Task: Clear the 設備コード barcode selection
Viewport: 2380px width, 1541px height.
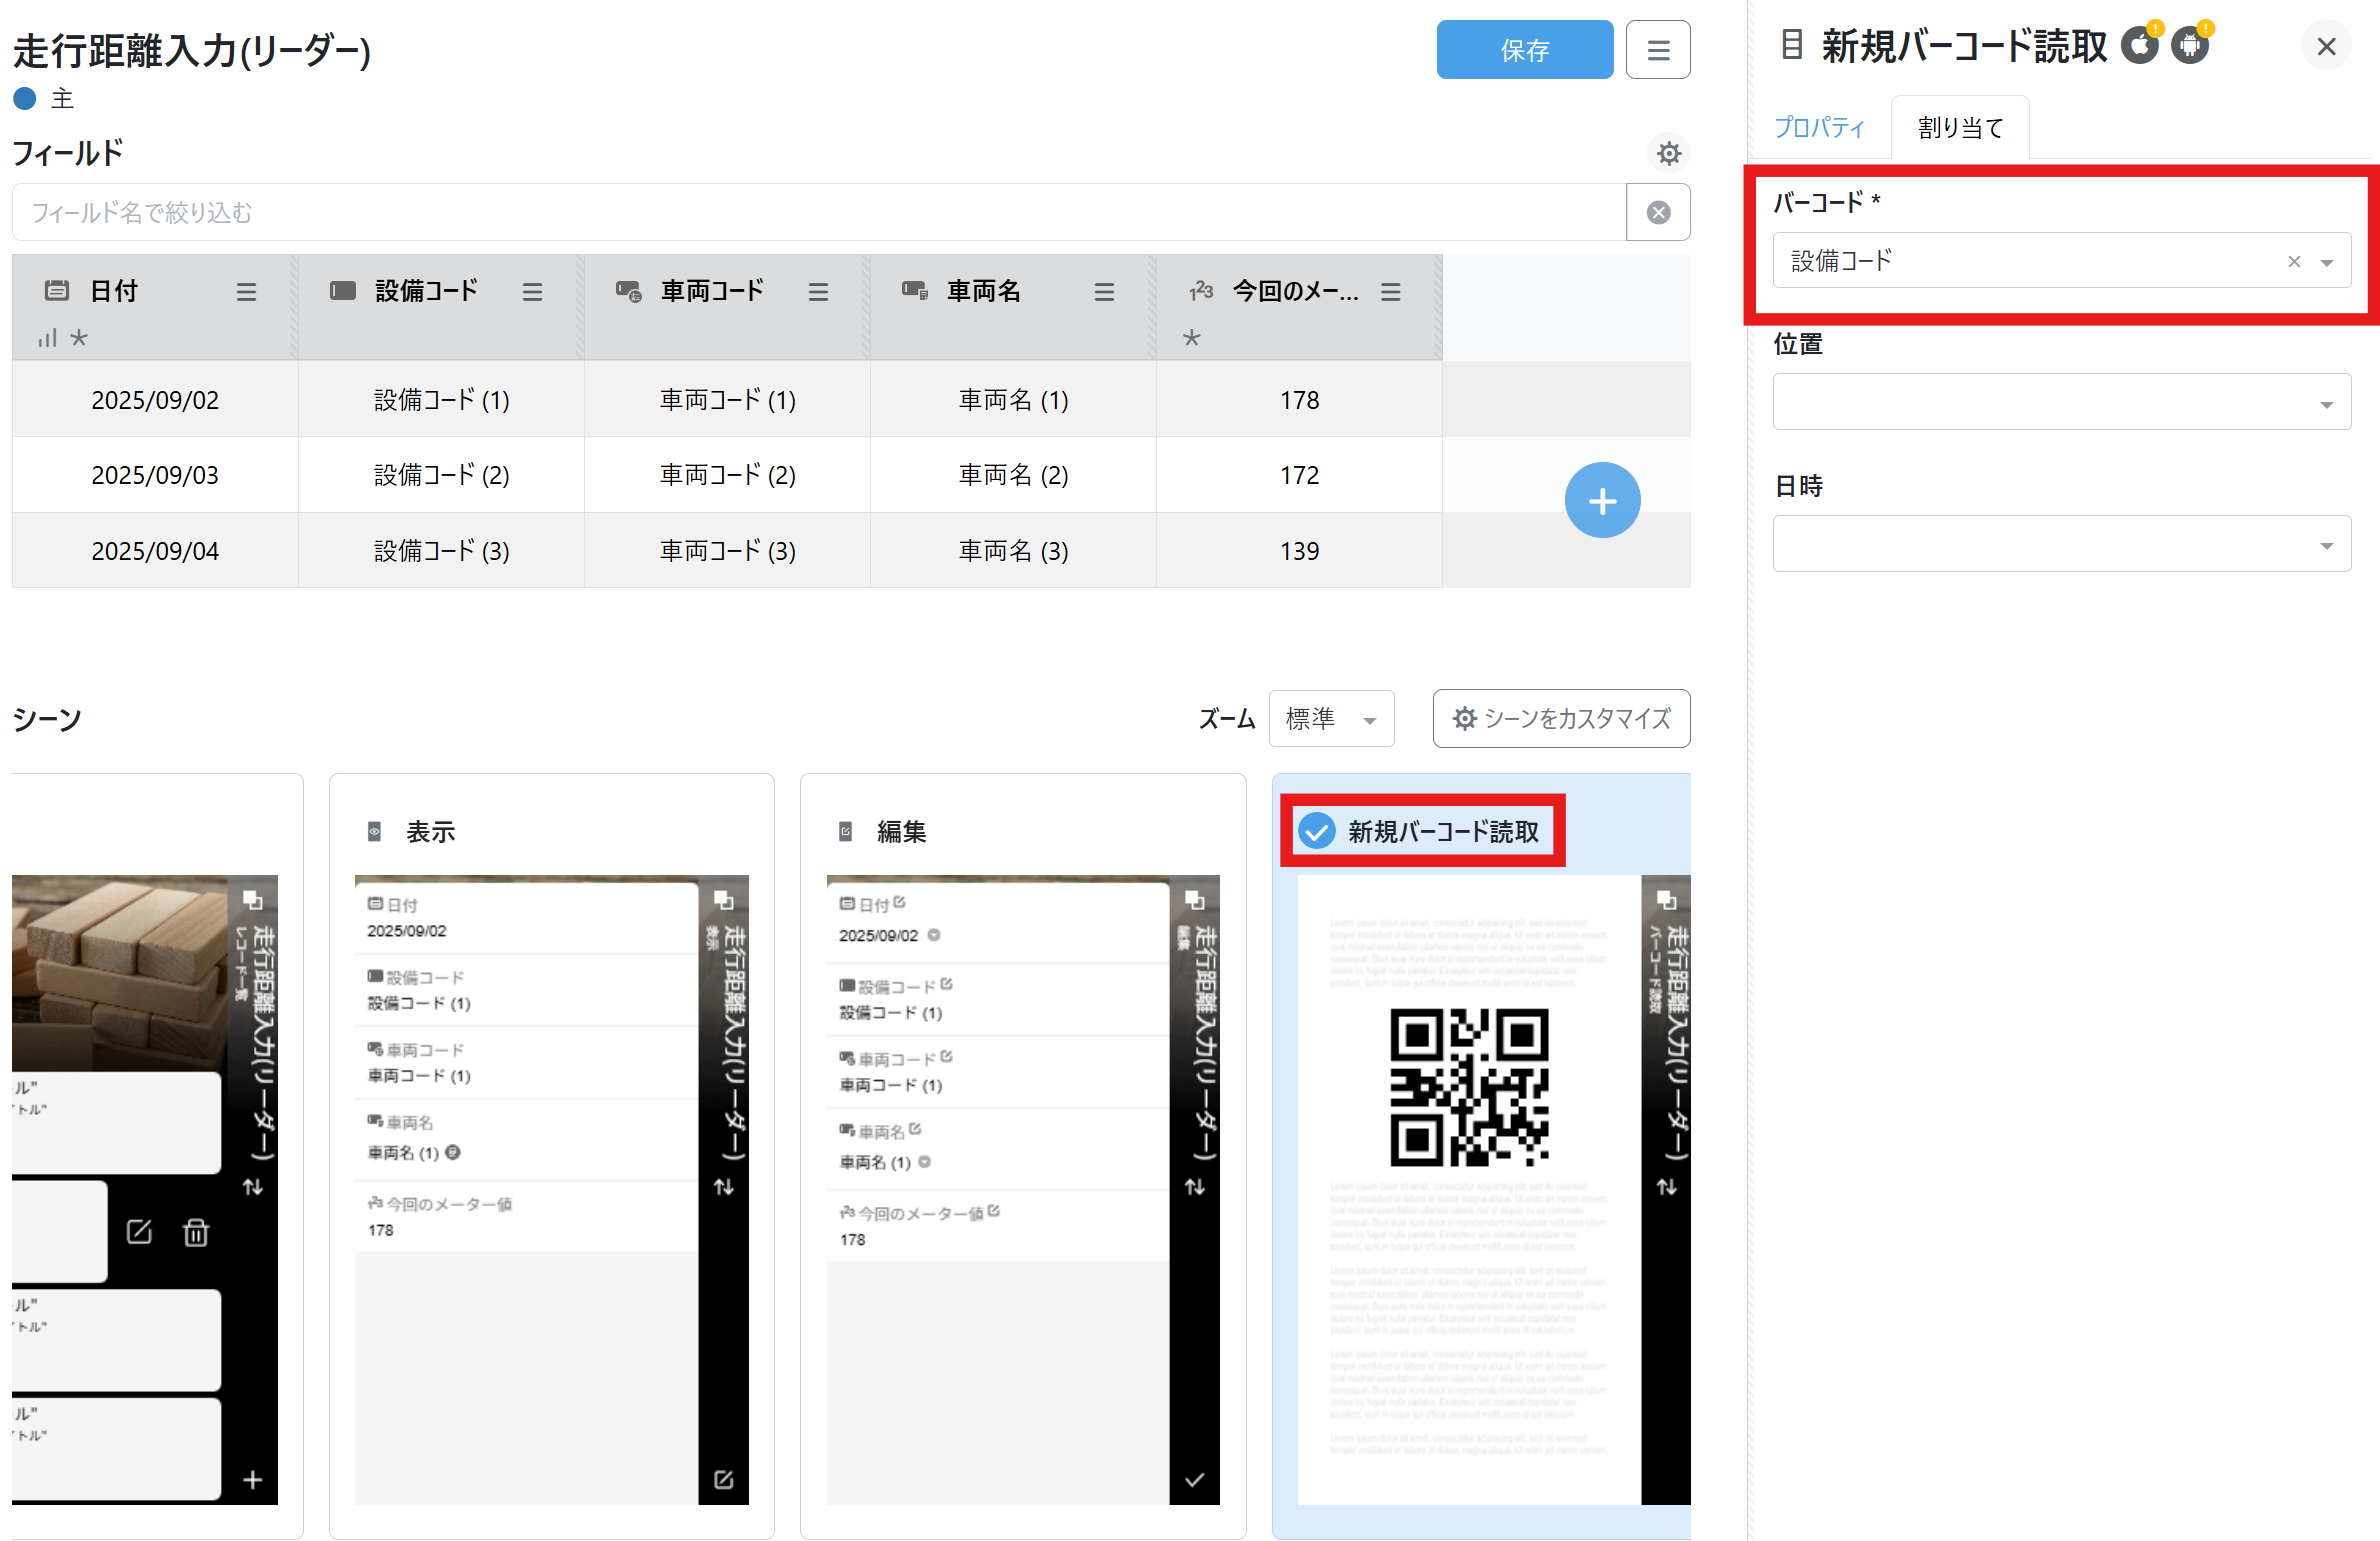Action: [2294, 262]
